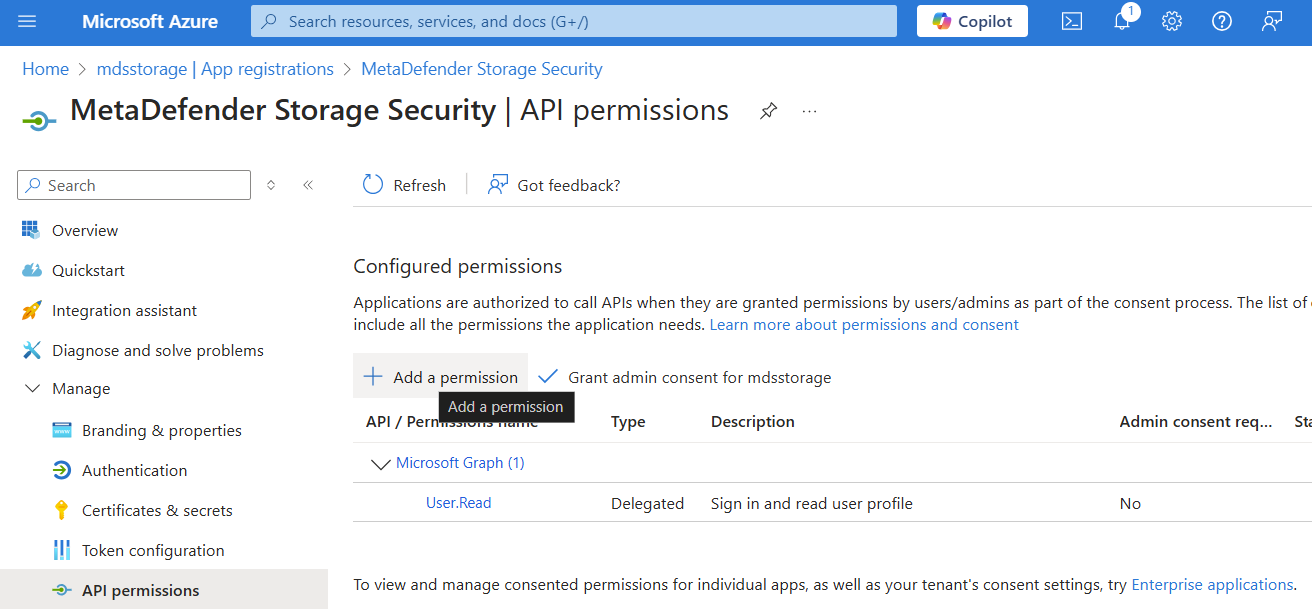Go to Authentication in sidebar

pos(134,470)
